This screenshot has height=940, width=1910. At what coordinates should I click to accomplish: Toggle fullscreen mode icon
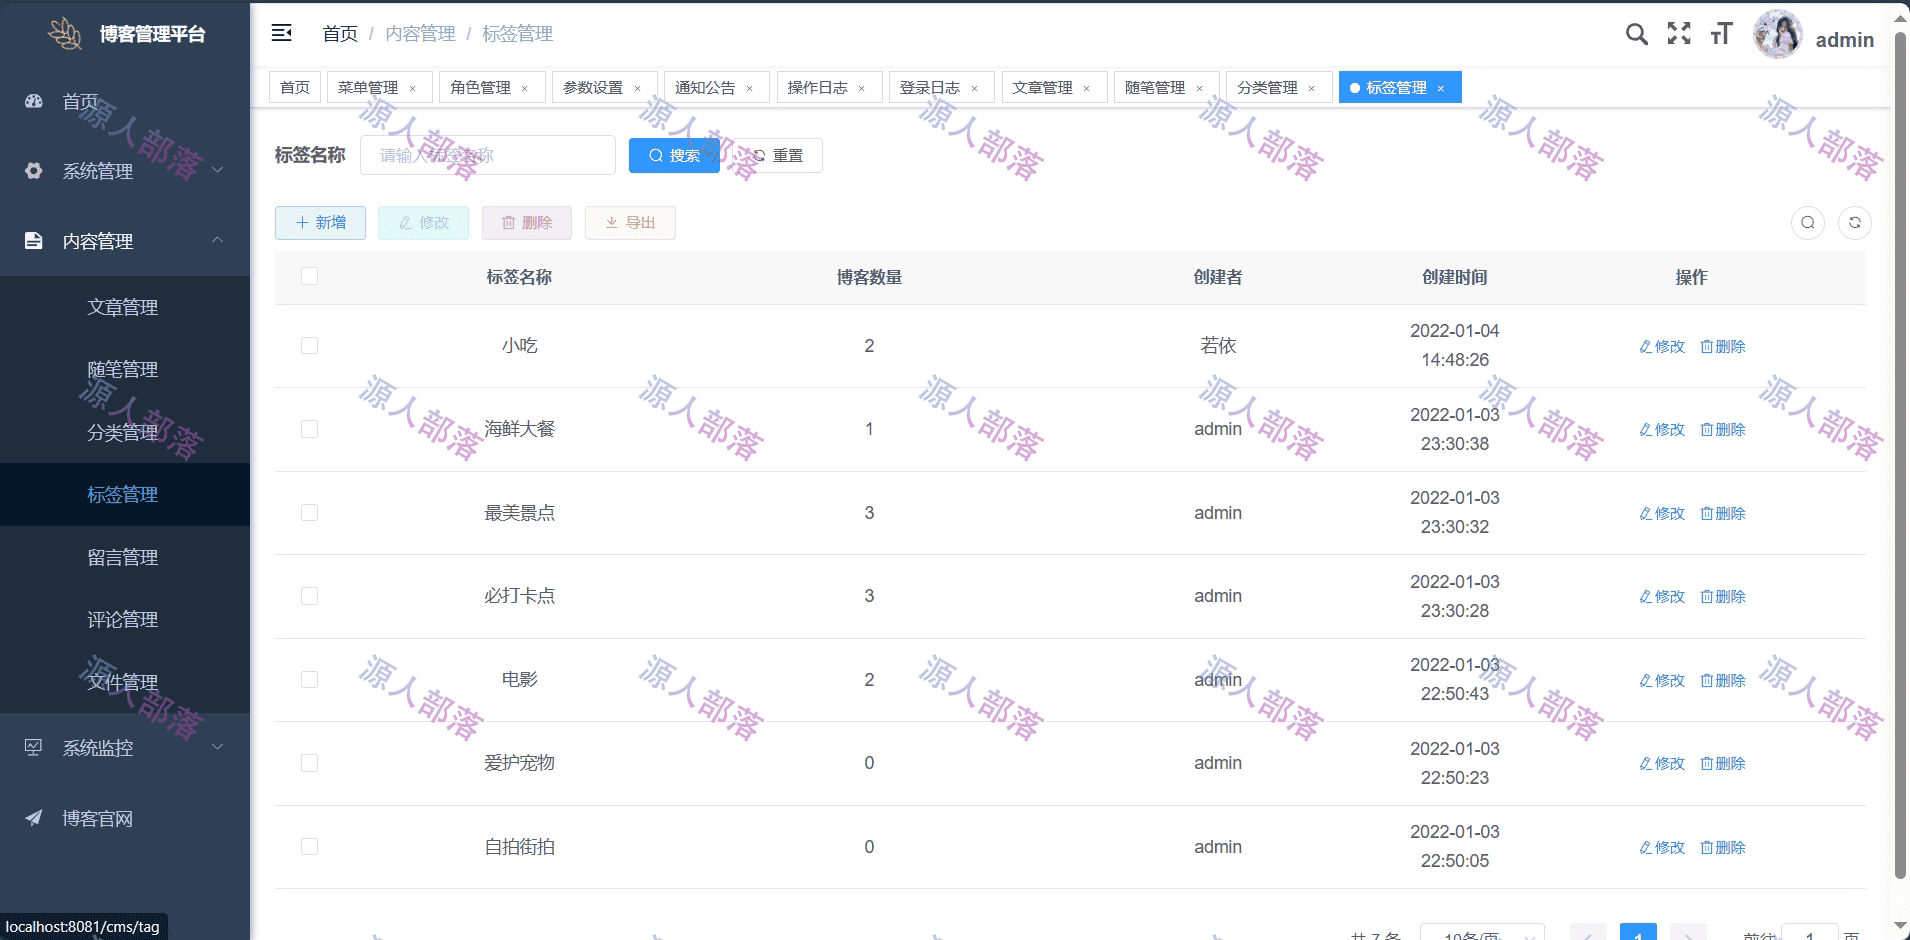(1679, 33)
